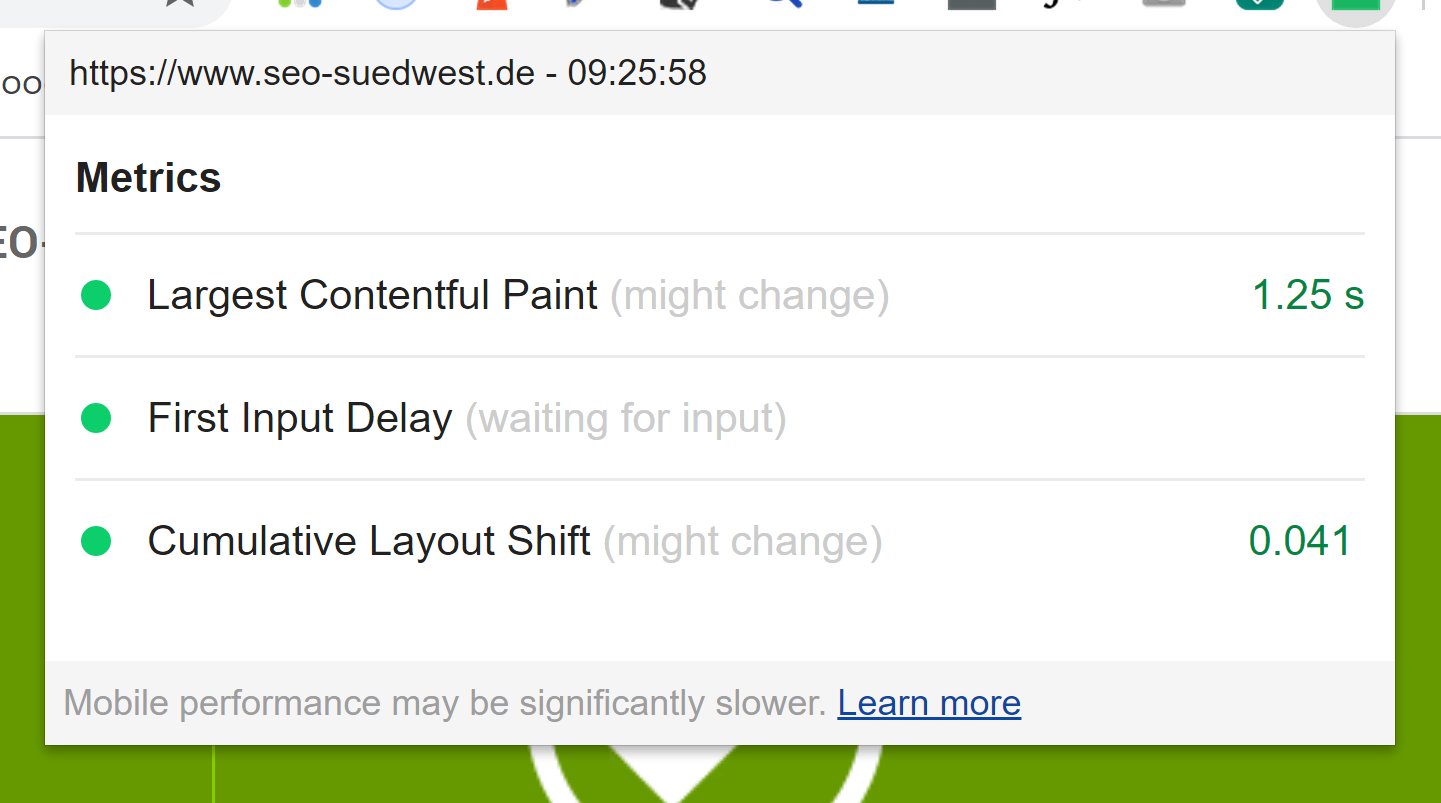Click the green dot beside Largest Contentful Paint

(96, 295)
